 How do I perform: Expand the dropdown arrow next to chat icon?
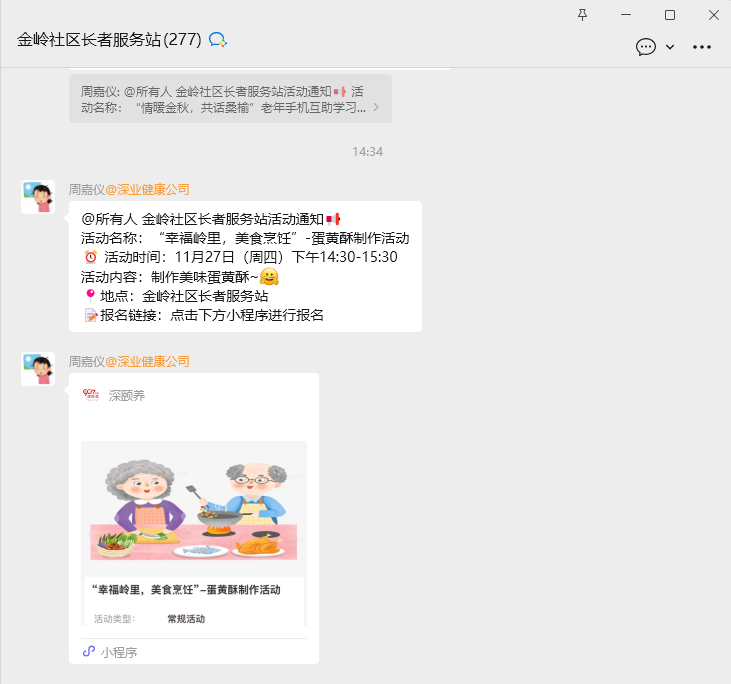tap(670, 47)
